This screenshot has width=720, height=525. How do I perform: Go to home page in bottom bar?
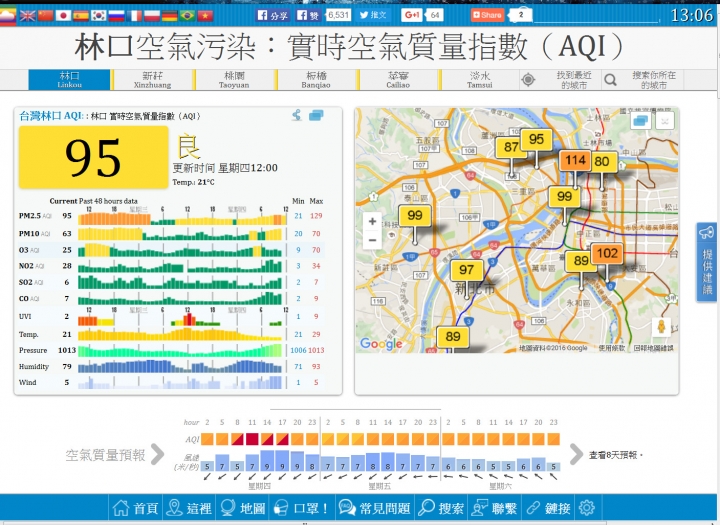[135, 508]
